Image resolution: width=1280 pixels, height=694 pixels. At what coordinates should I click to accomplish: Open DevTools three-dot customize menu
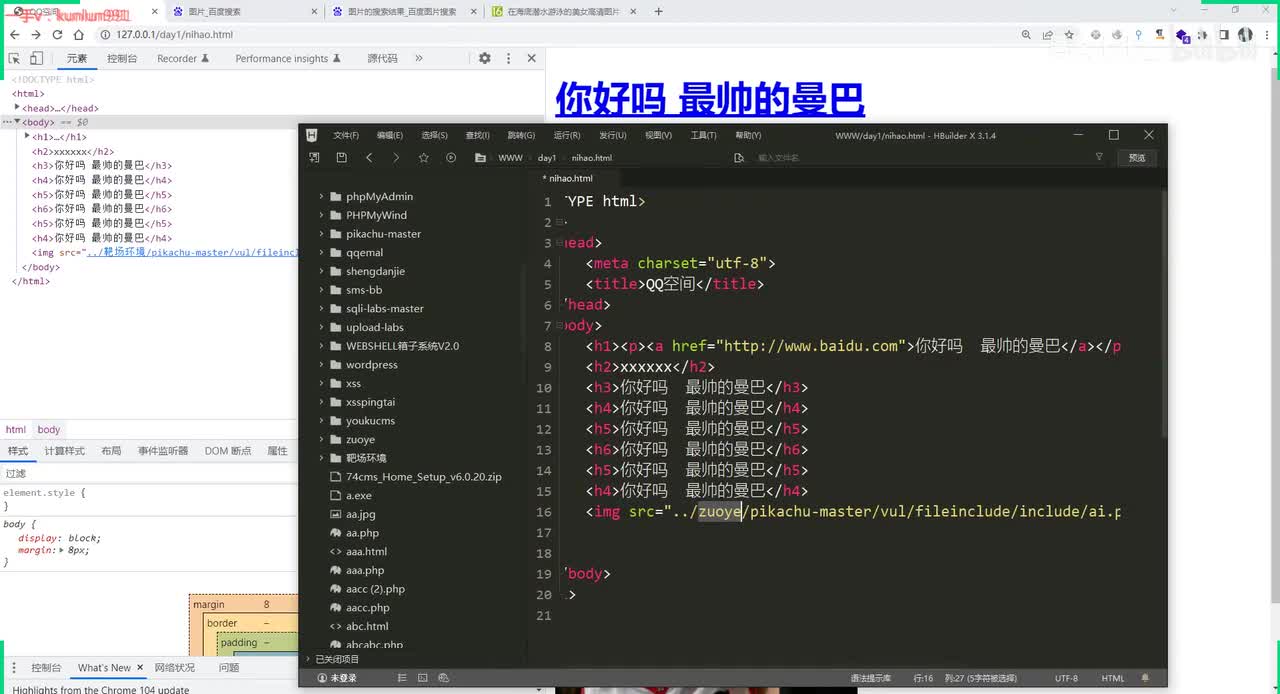[507, 58]
